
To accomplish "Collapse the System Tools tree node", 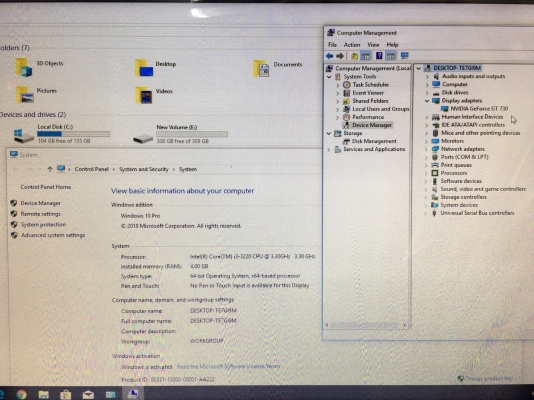I will point(329,77).
